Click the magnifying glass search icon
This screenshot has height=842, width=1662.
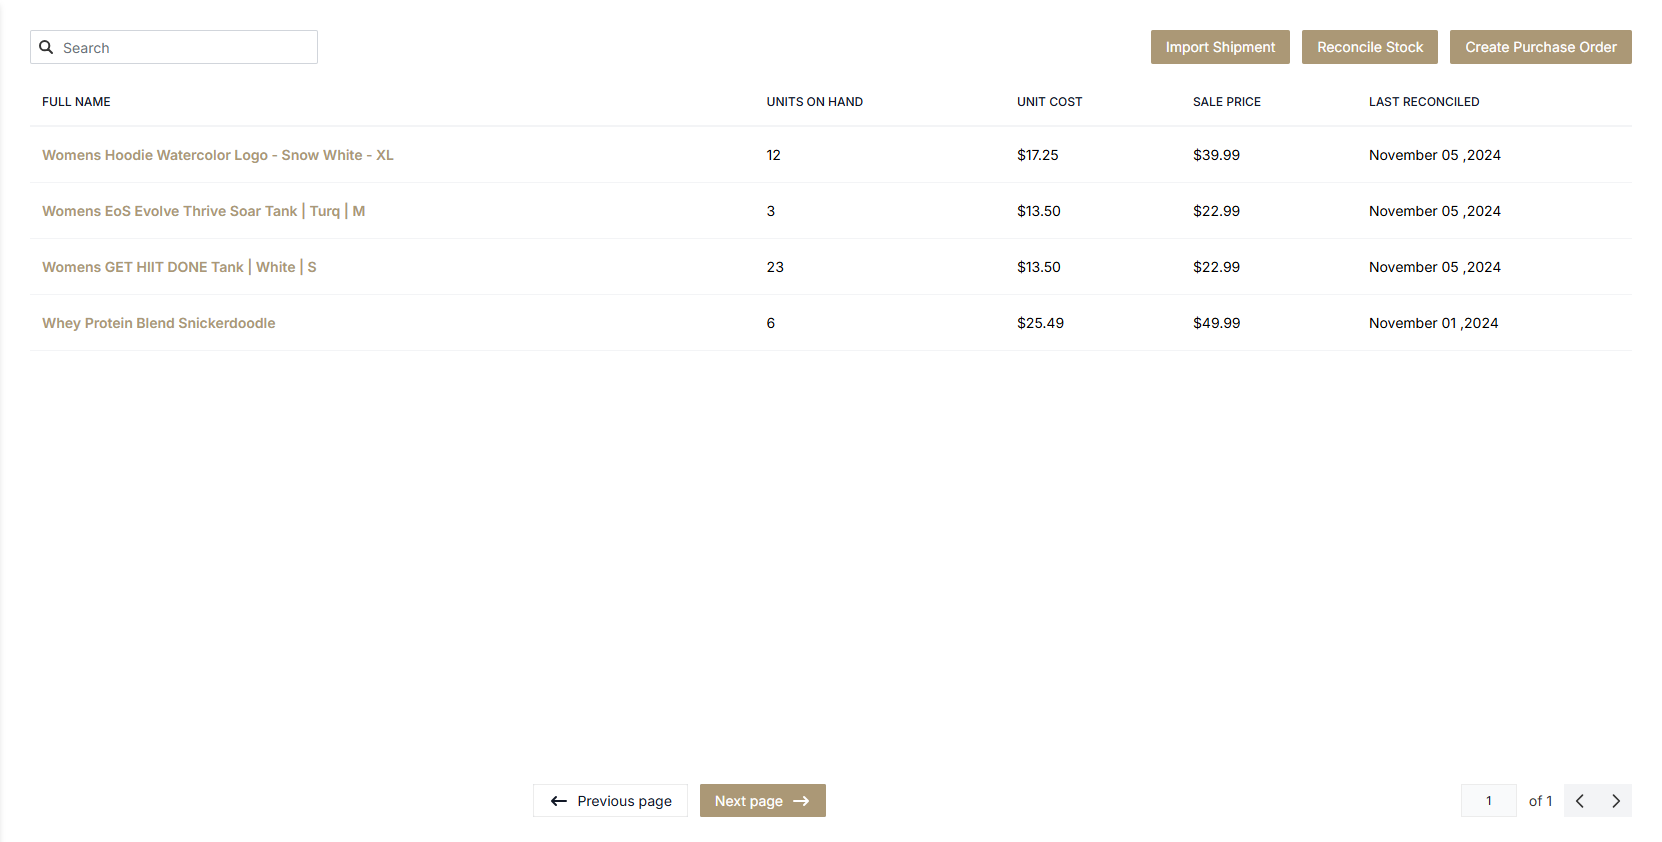click(x=46, y=47)
